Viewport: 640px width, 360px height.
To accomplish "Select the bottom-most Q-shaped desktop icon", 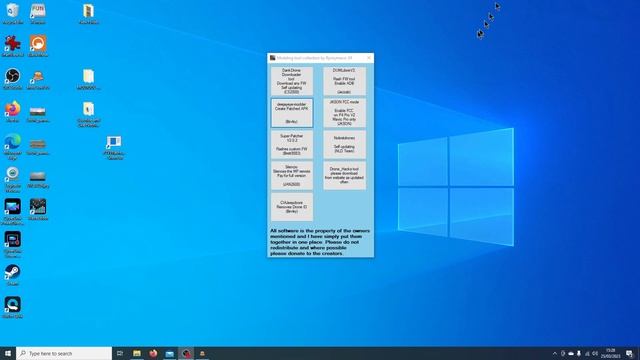I will [13, 307].
